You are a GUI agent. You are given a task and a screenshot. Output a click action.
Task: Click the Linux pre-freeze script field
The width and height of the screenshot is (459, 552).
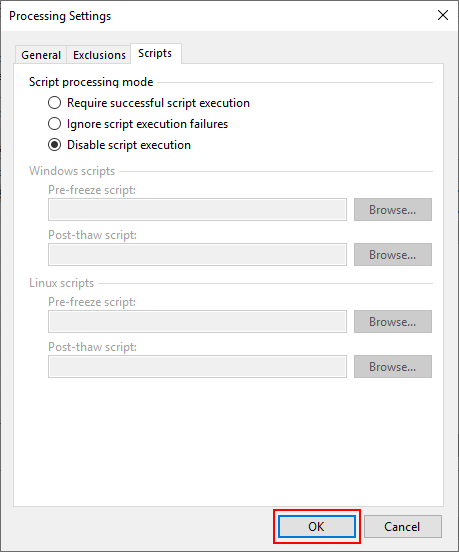point(197,321)
